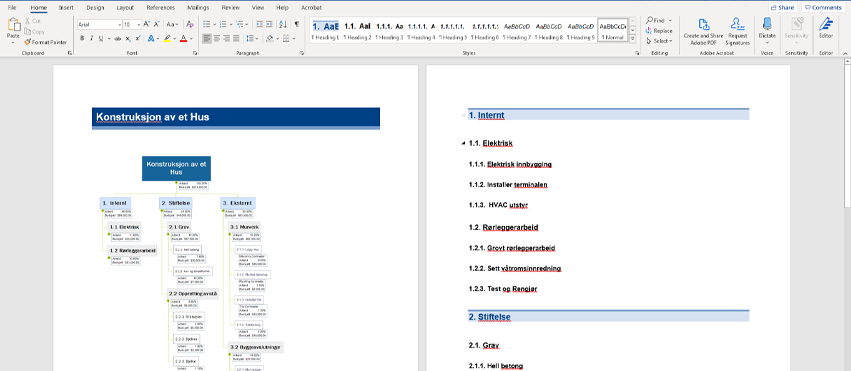Toggle subscript formatting
The width and height of the screenshot is (851, 371).
[128, 39]
